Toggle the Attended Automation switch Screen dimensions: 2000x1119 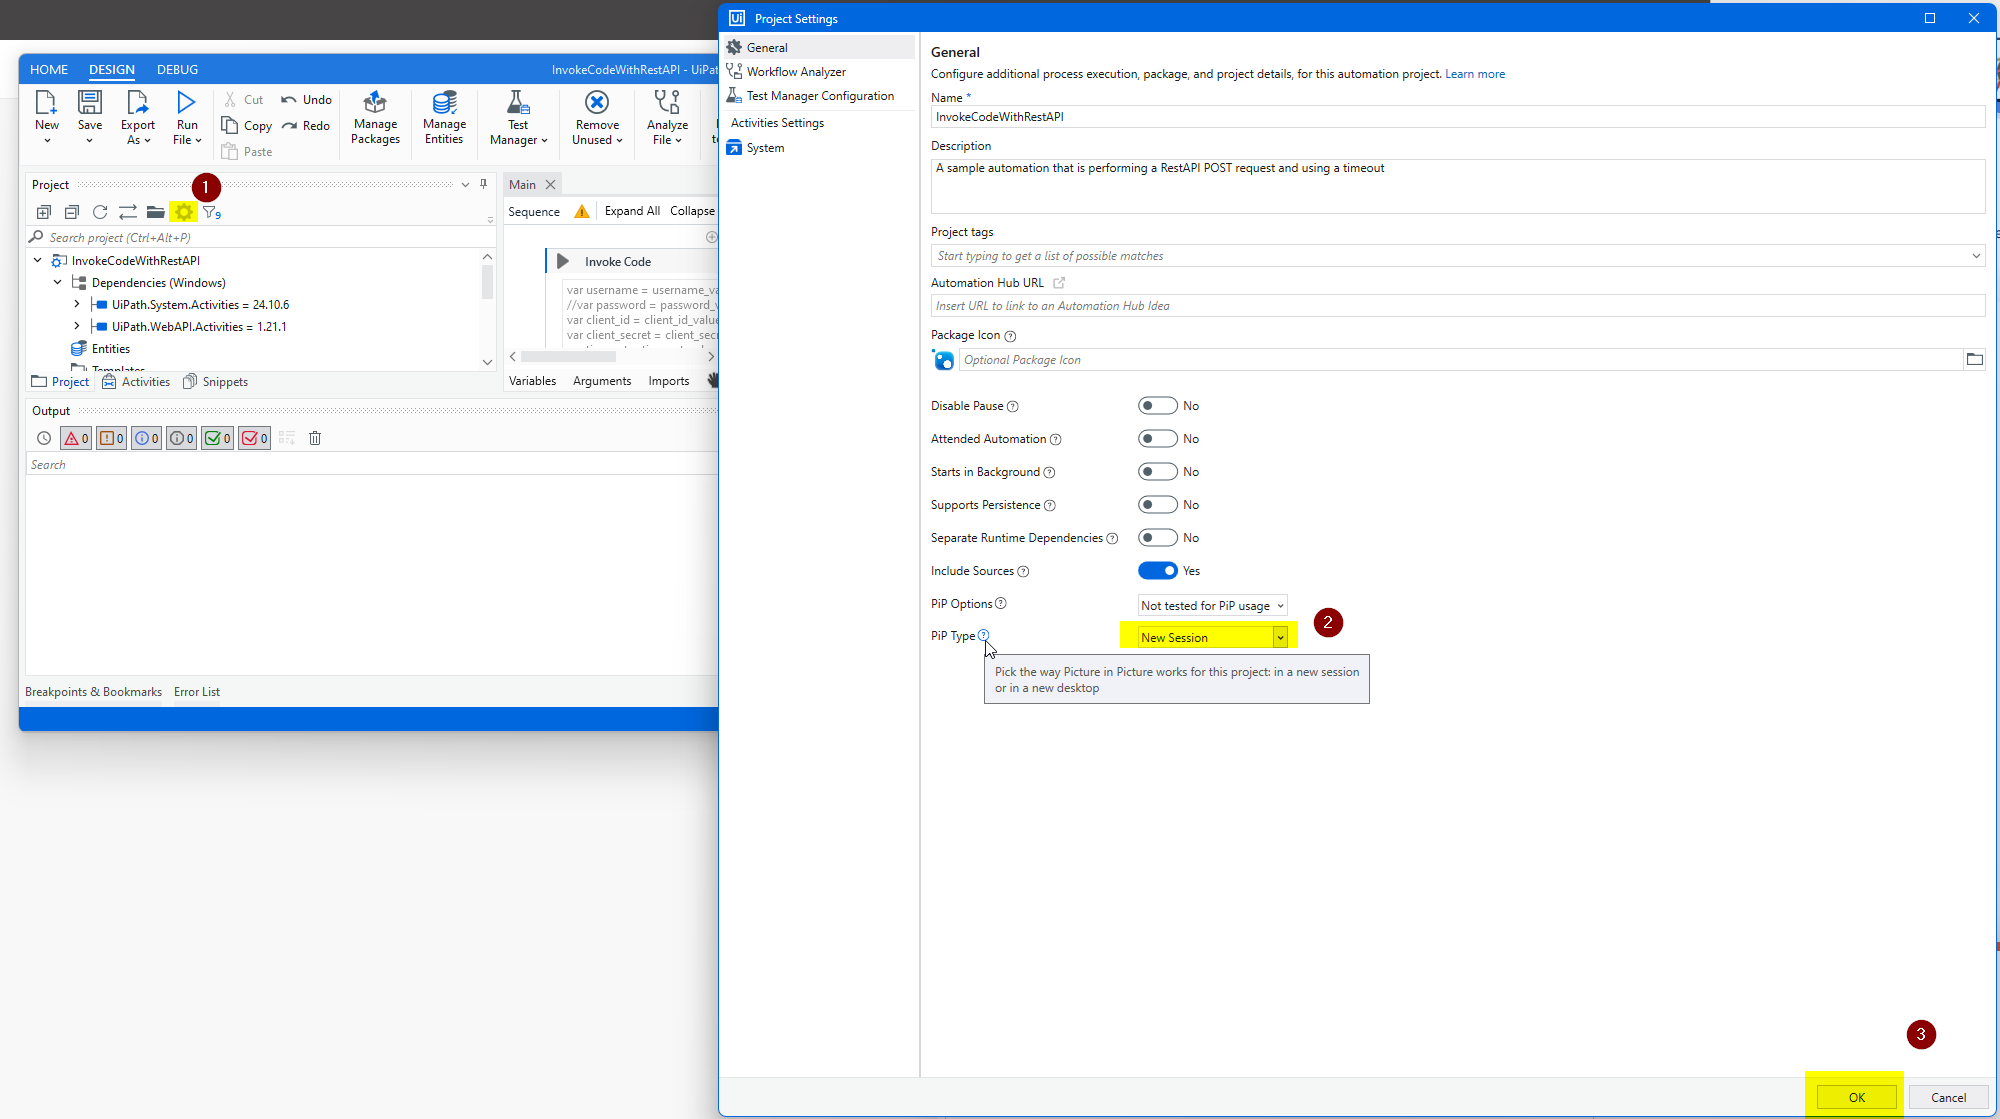1157,439
